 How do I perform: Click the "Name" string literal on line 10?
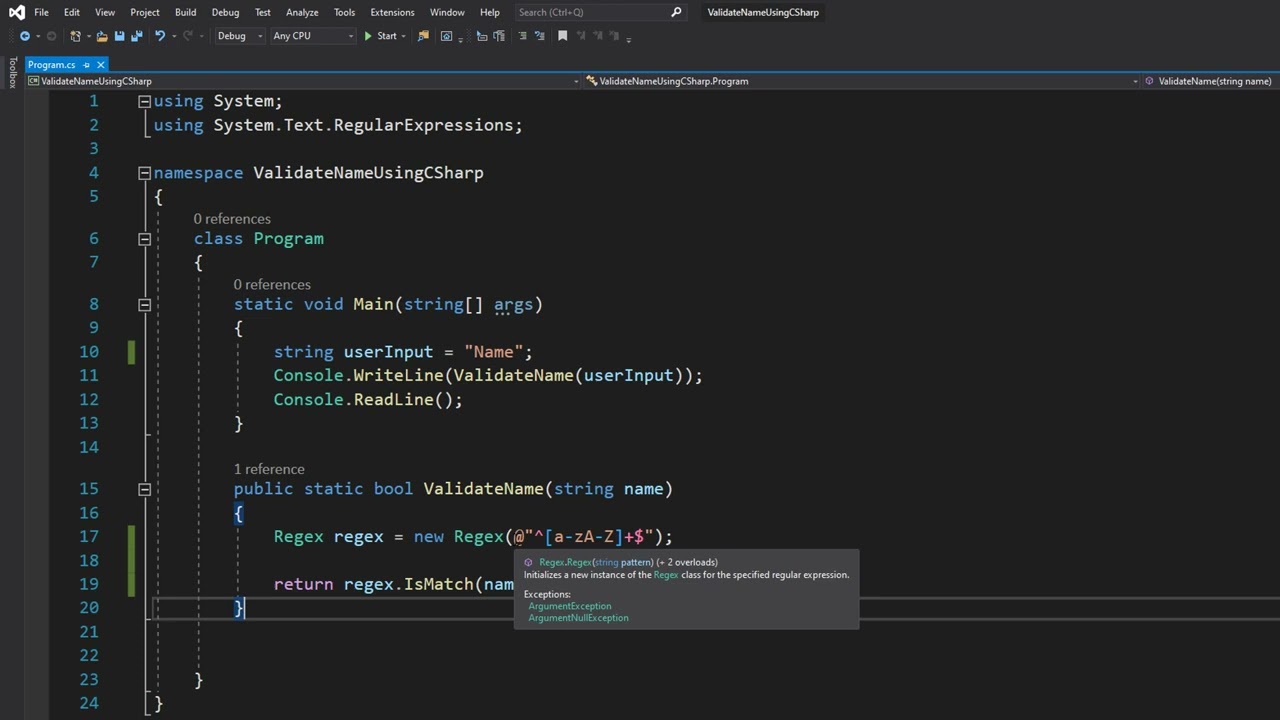(x=493, y=352)
